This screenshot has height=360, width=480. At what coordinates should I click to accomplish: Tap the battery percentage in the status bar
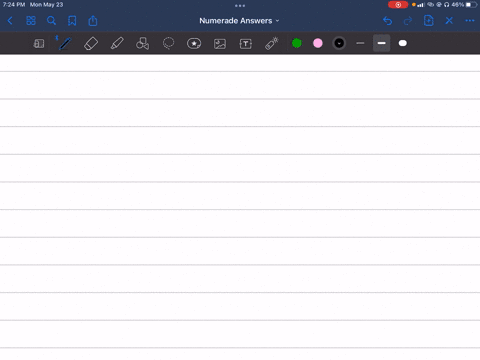[x=458, y=5]
